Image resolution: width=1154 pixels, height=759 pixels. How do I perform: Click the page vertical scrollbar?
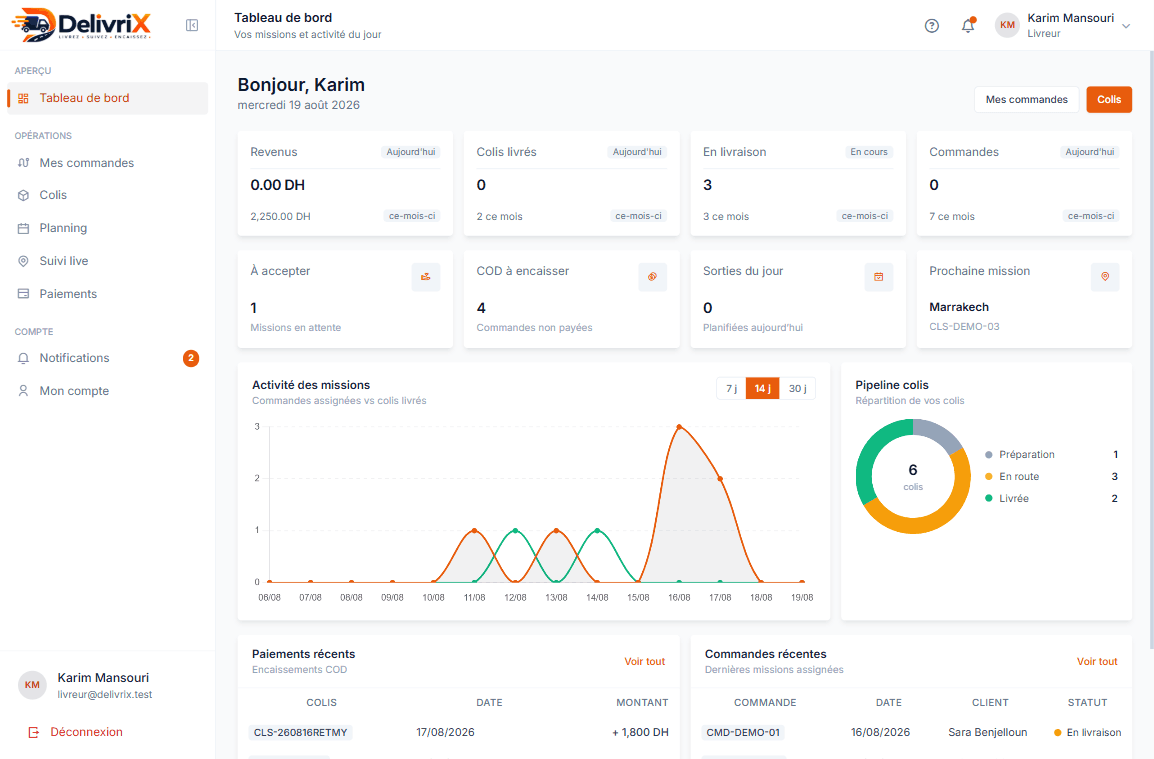(x=1150, y=350)
